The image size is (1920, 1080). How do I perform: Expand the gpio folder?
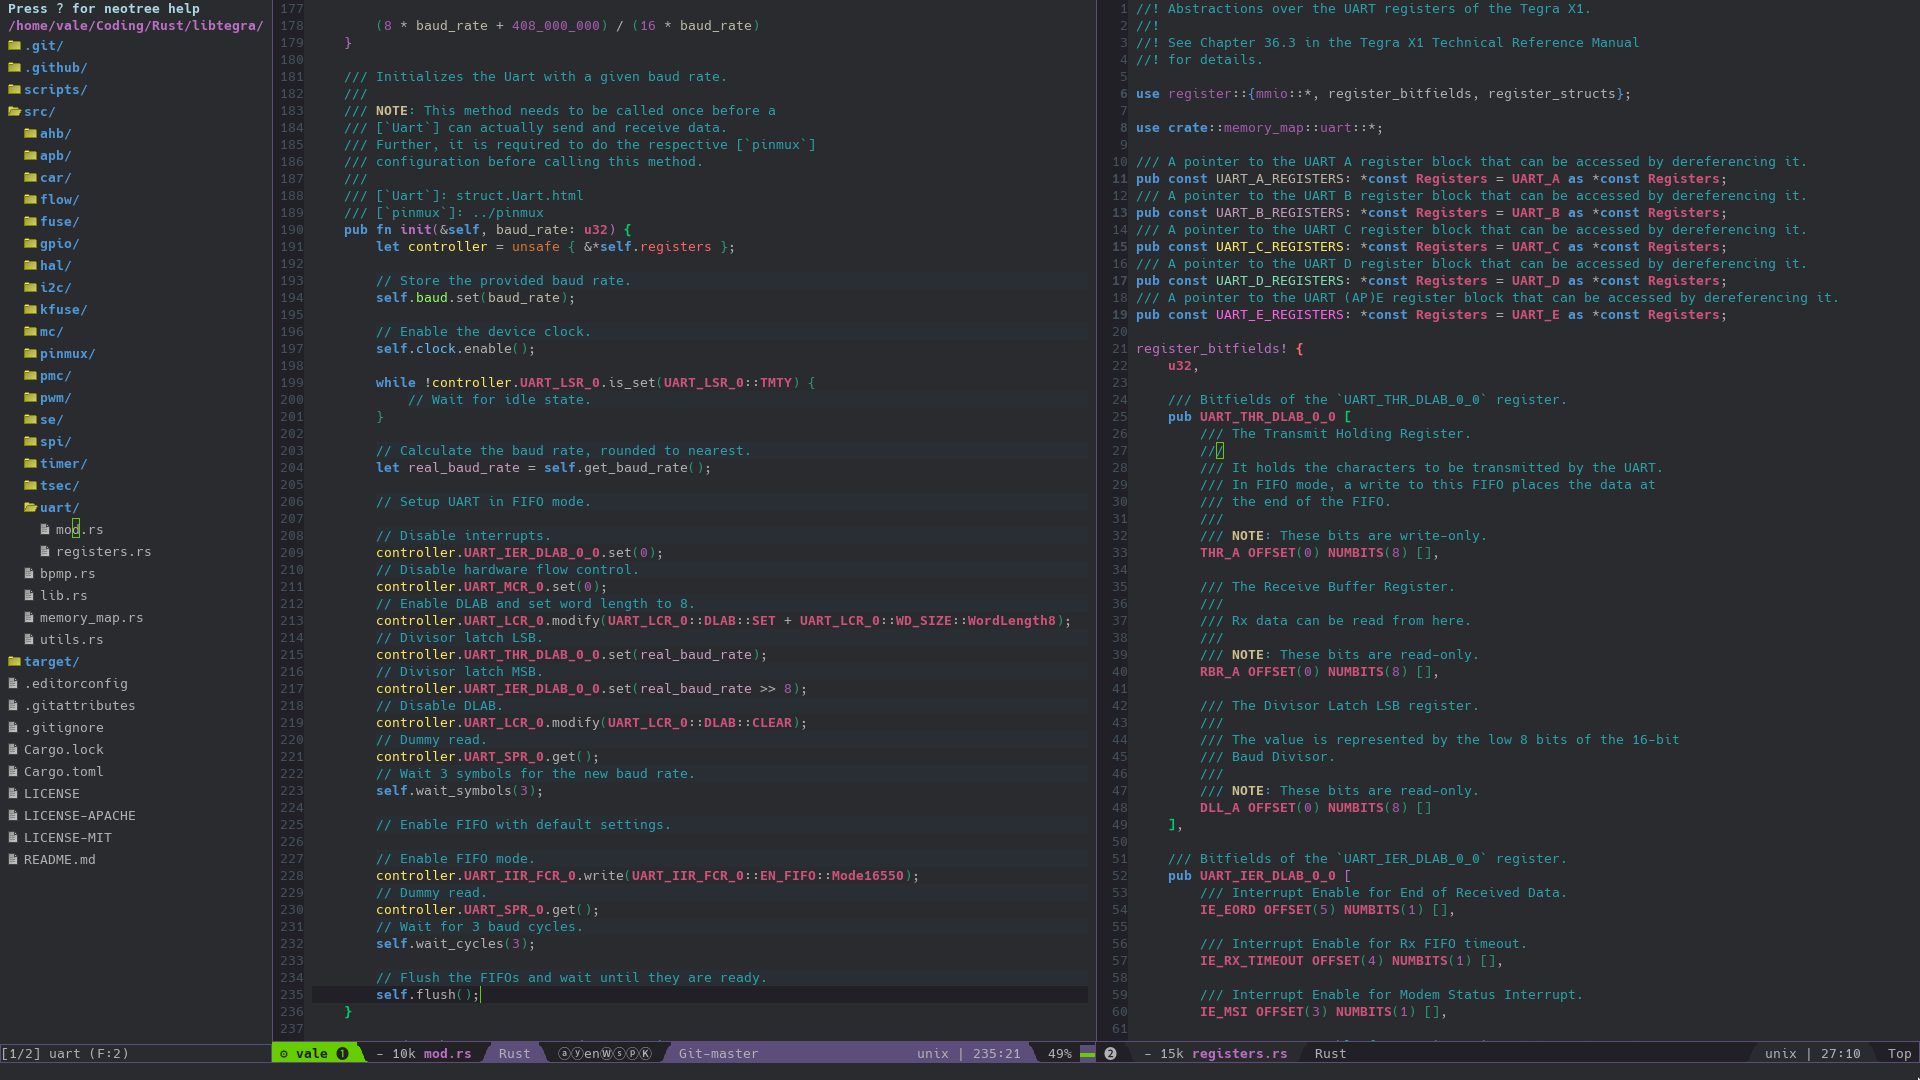point(58,244)
